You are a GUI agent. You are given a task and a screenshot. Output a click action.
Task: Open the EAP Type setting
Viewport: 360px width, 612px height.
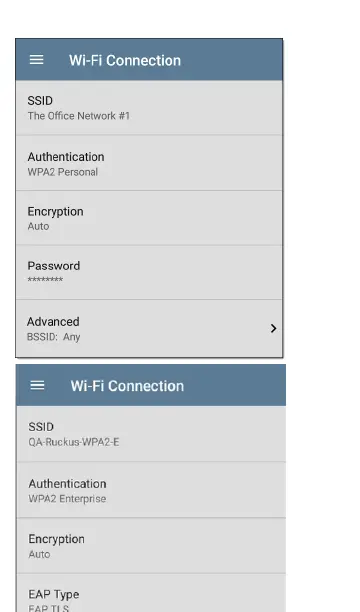pyautogui.click(x=151, y=593)
